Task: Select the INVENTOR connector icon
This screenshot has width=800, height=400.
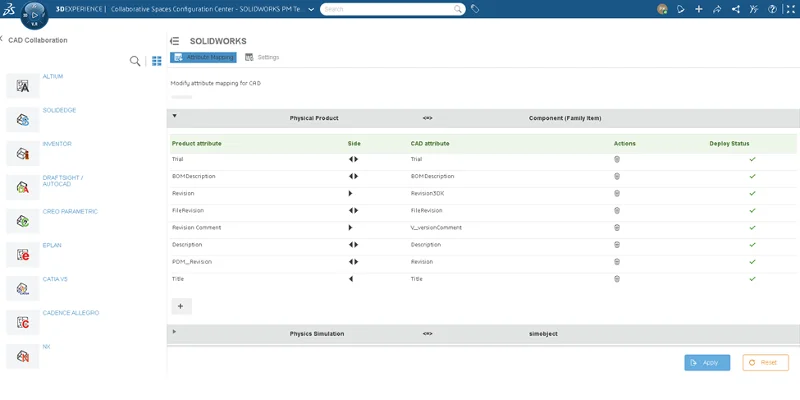Action: coord(22,153)
